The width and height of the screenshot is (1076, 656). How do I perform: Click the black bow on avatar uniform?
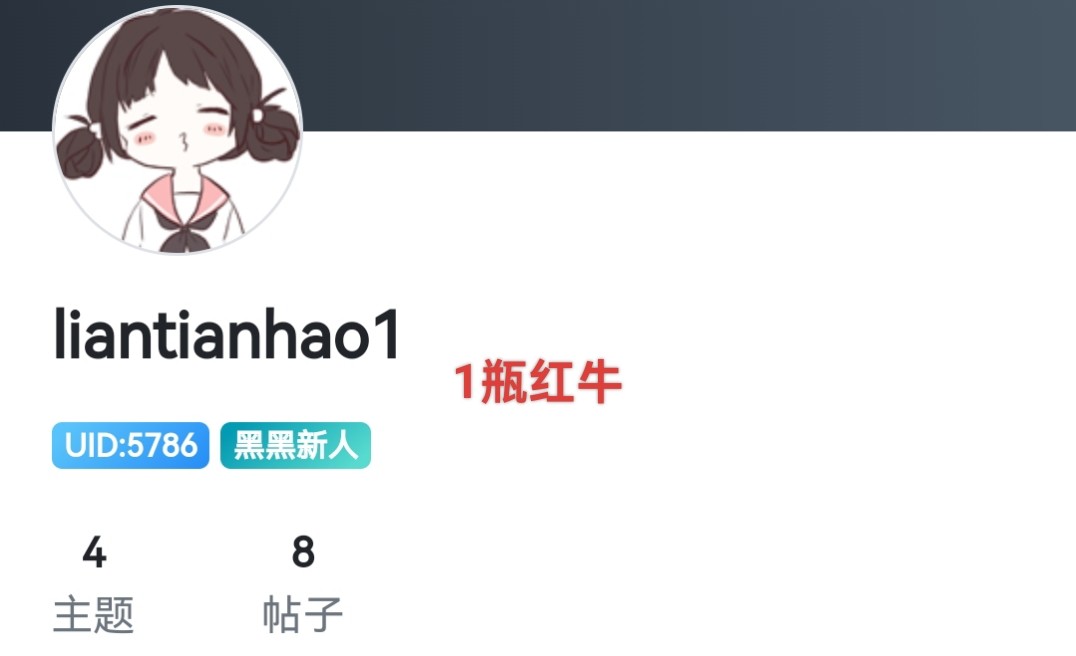182,230
